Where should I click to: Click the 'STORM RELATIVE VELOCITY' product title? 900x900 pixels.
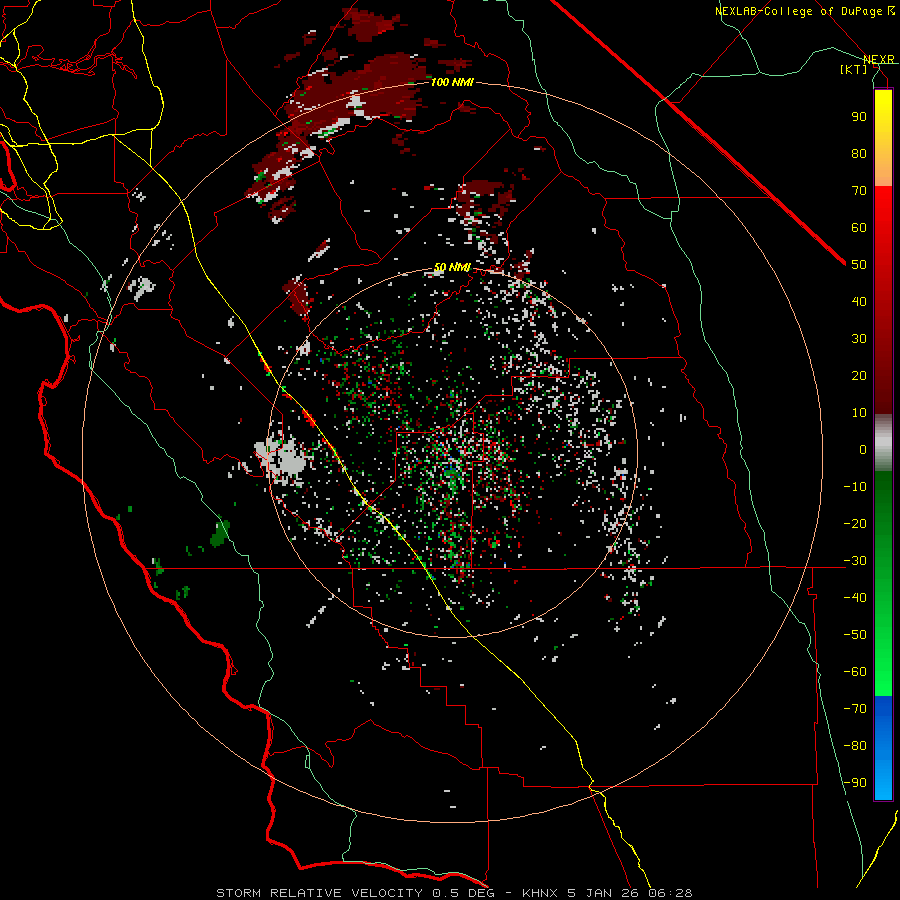319,893
